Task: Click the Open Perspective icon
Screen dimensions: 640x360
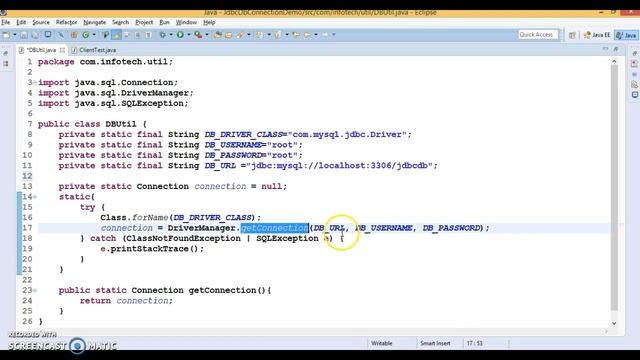Action: point(572,35)
